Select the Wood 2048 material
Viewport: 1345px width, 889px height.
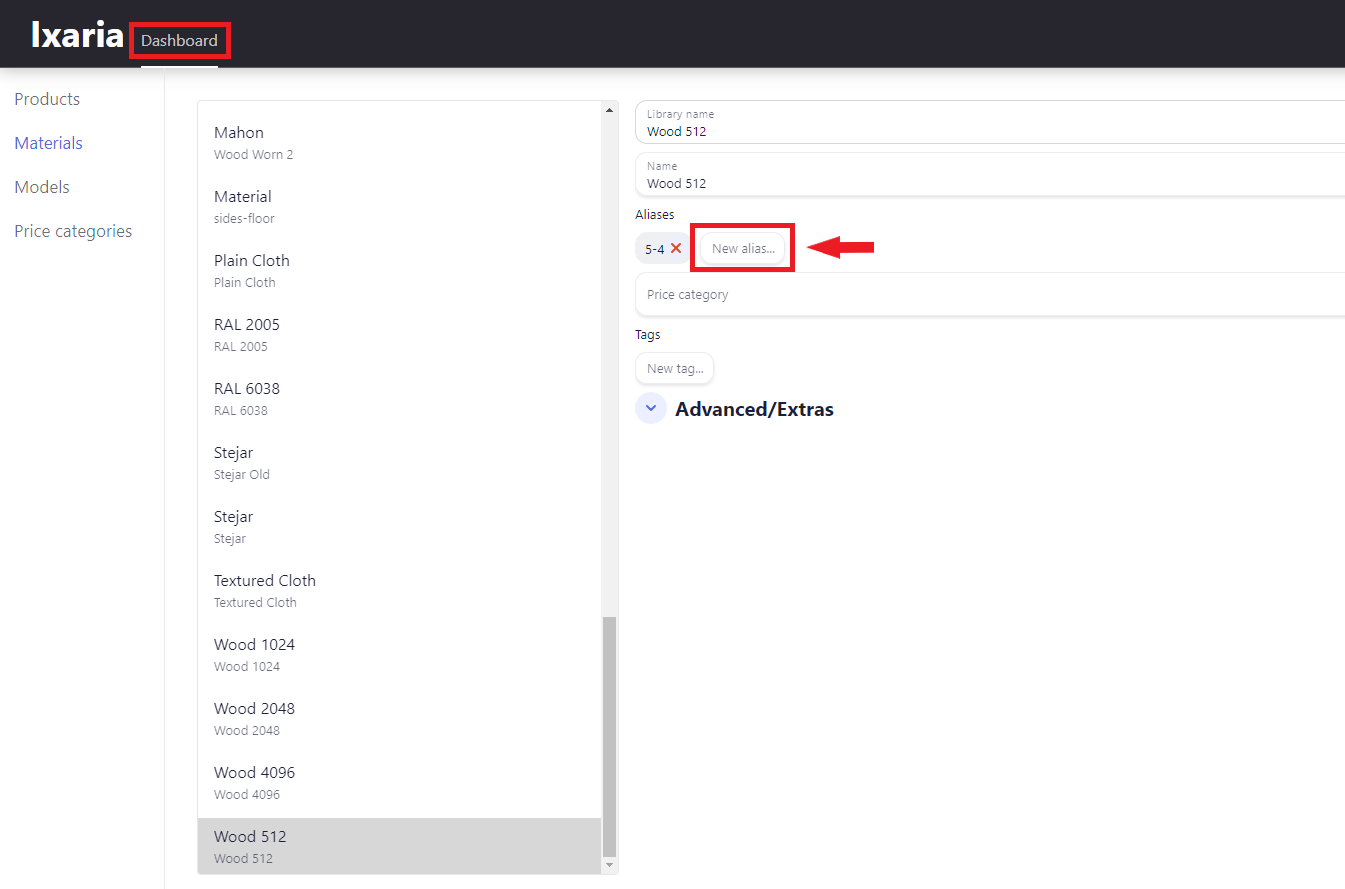point(400,718)
